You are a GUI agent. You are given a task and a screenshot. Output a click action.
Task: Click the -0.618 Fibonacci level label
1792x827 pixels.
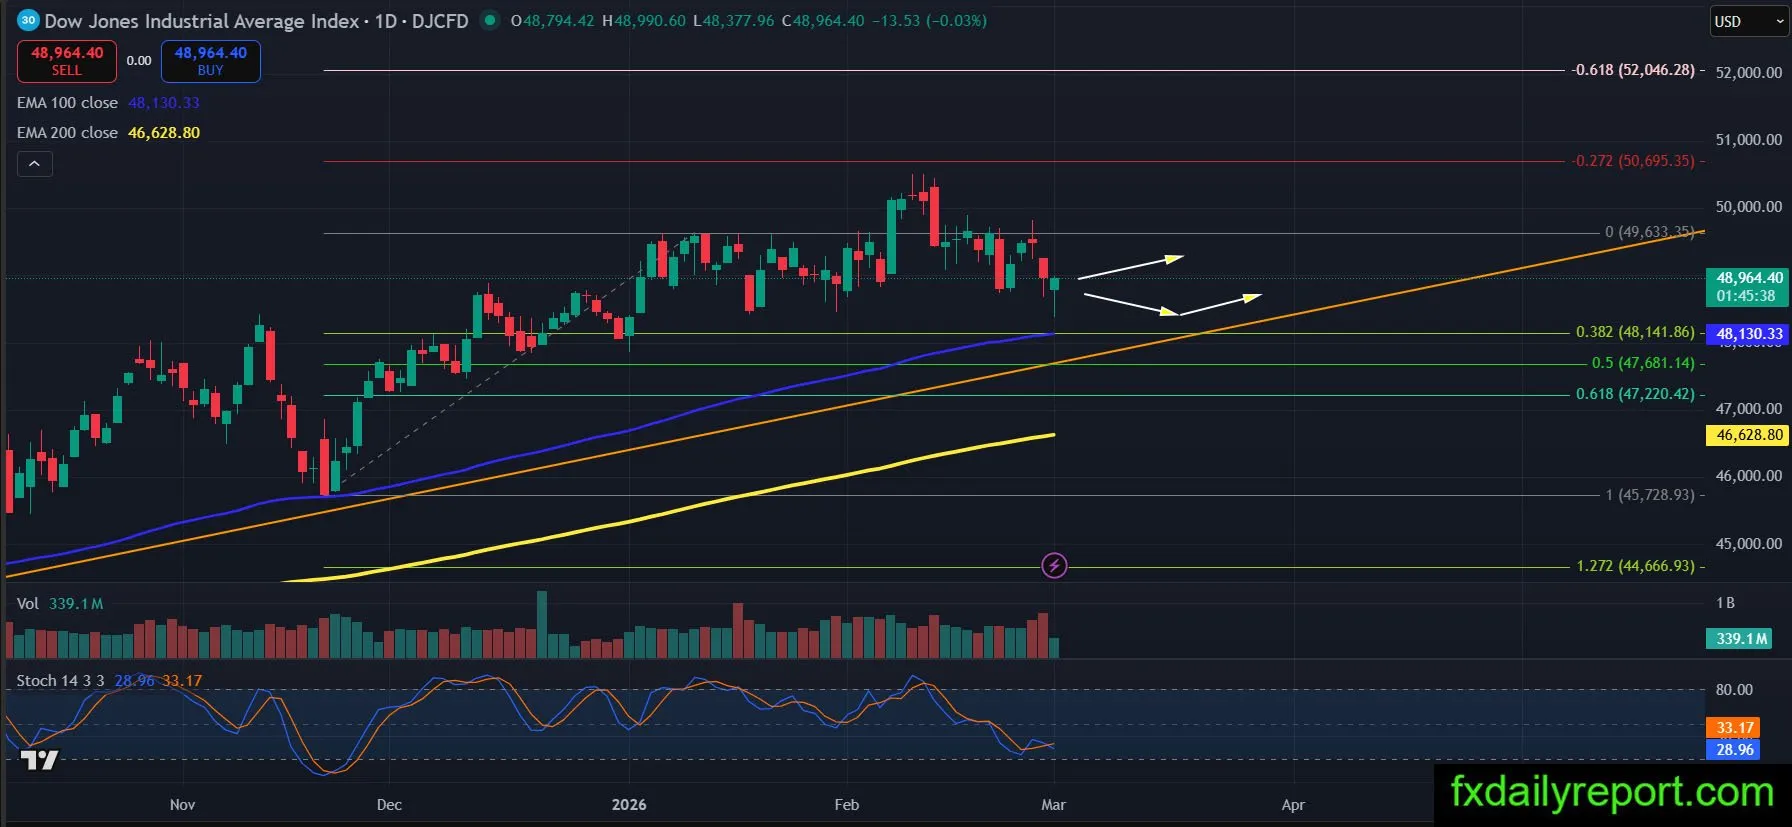pyautogui.click(x=1633, y=70)
